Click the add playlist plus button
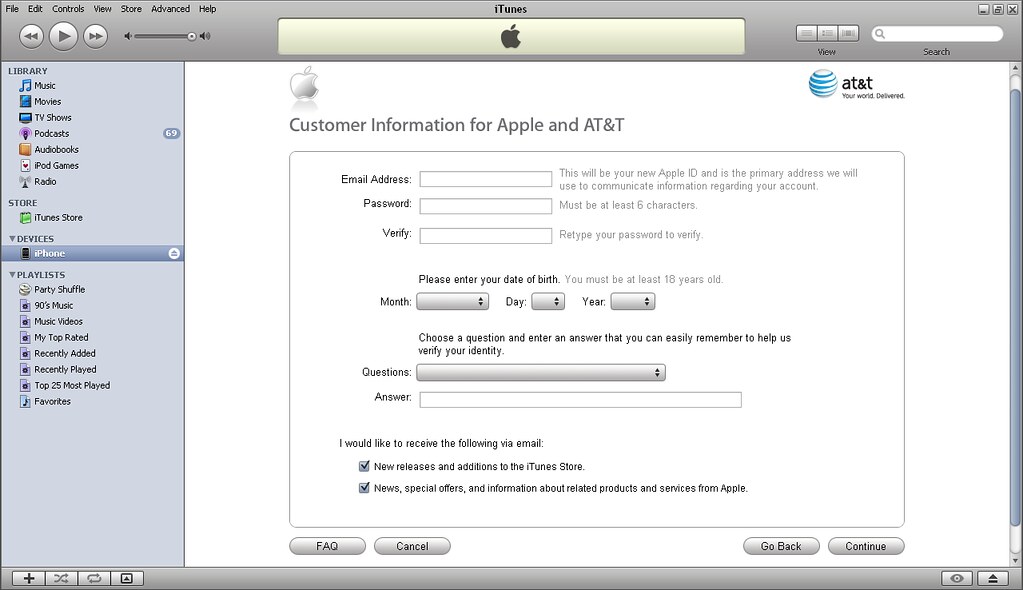Viewport: 1023px width, 590px height. (29, 578)
